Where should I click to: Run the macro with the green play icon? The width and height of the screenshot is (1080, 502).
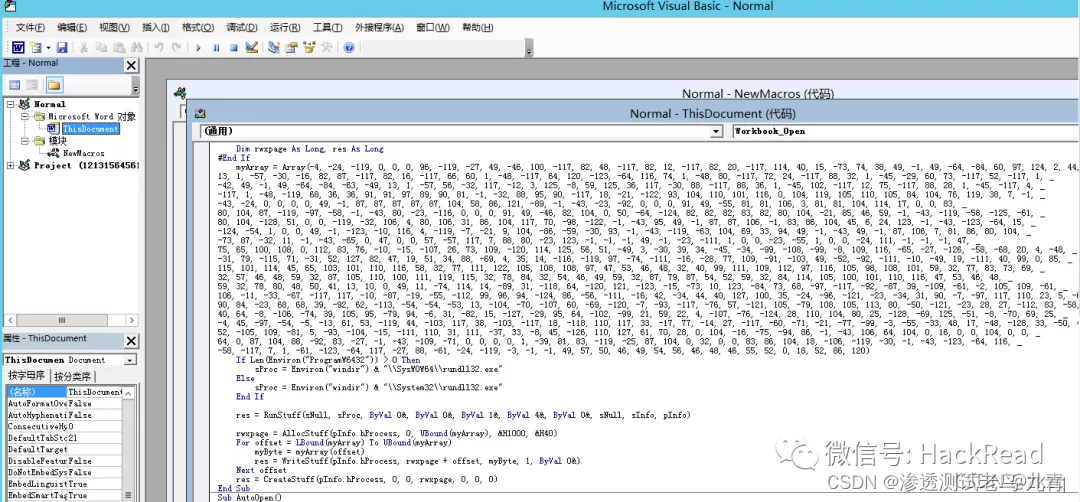(x=198, y=48)
